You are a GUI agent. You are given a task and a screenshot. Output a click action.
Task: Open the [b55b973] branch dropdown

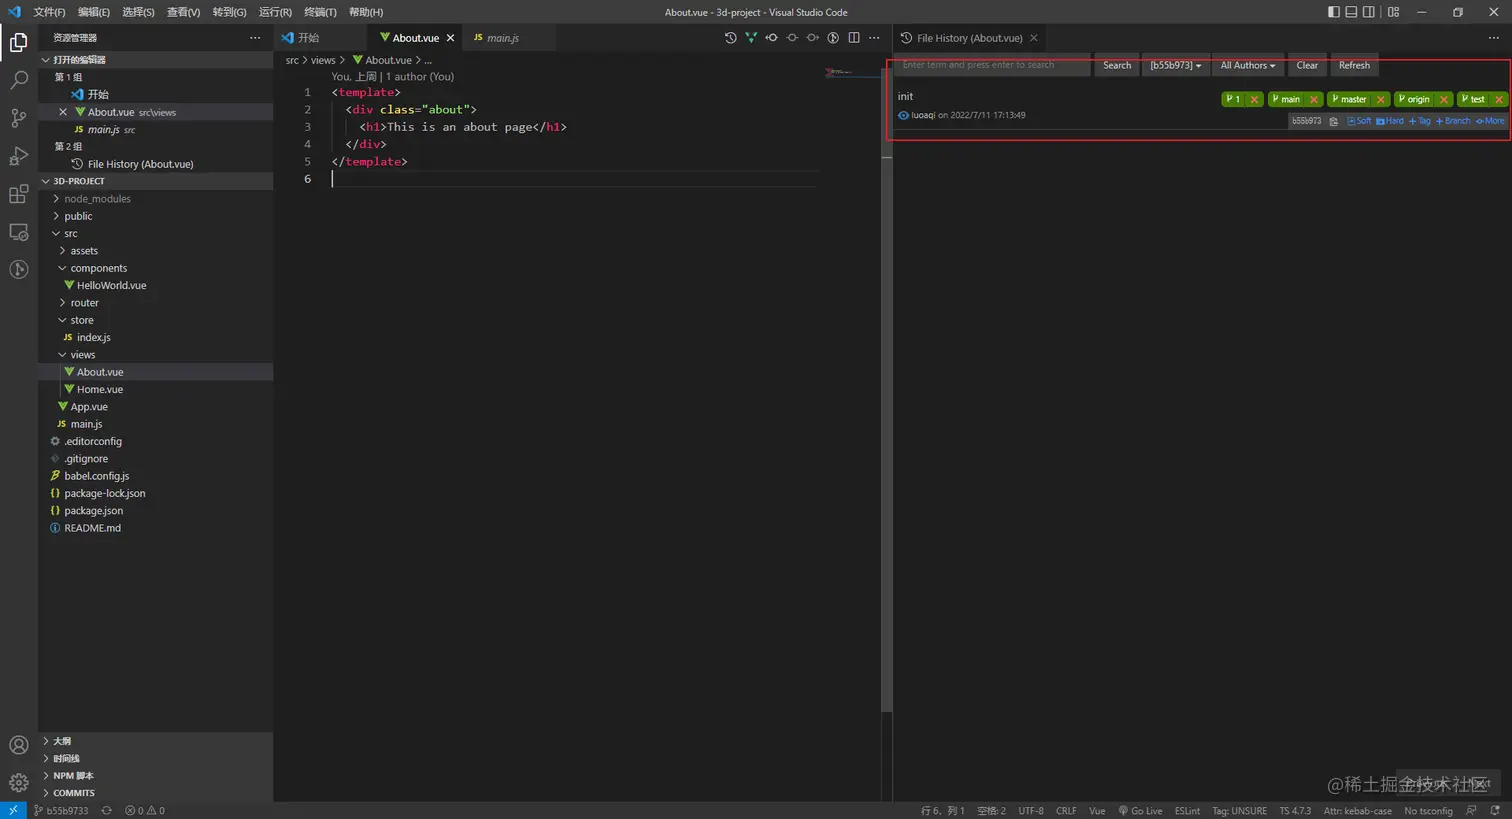[x=1175, y=66]
